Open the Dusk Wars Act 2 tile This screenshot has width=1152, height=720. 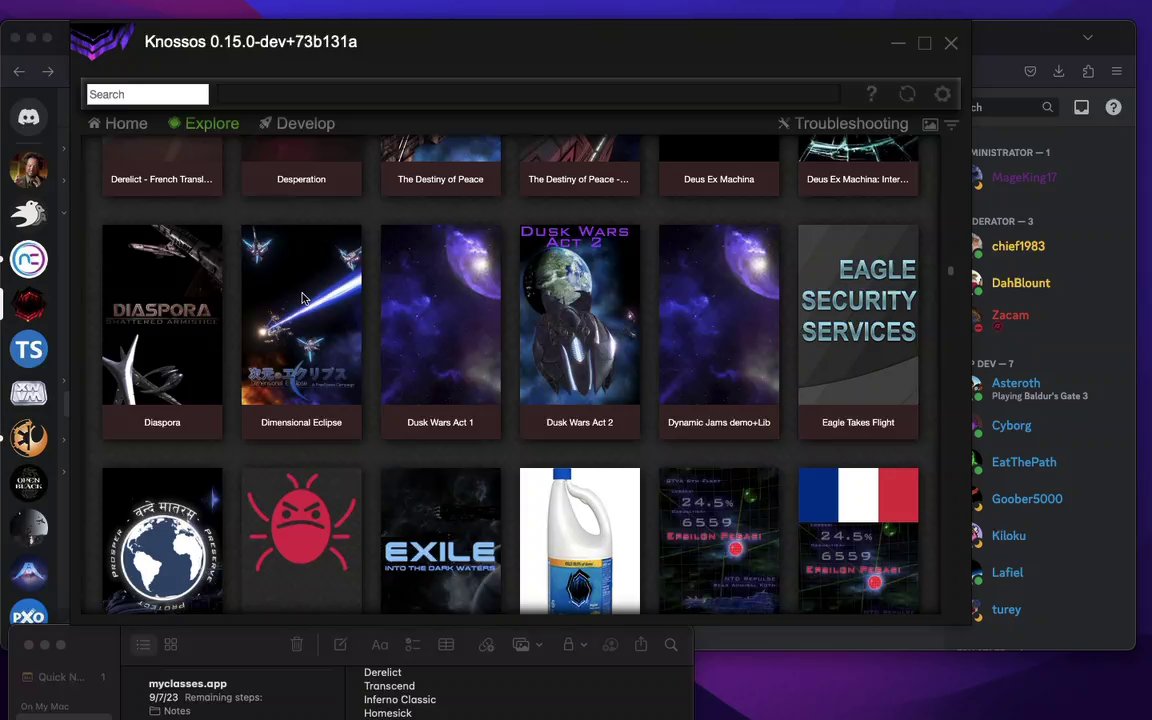(x=580, y=332)
